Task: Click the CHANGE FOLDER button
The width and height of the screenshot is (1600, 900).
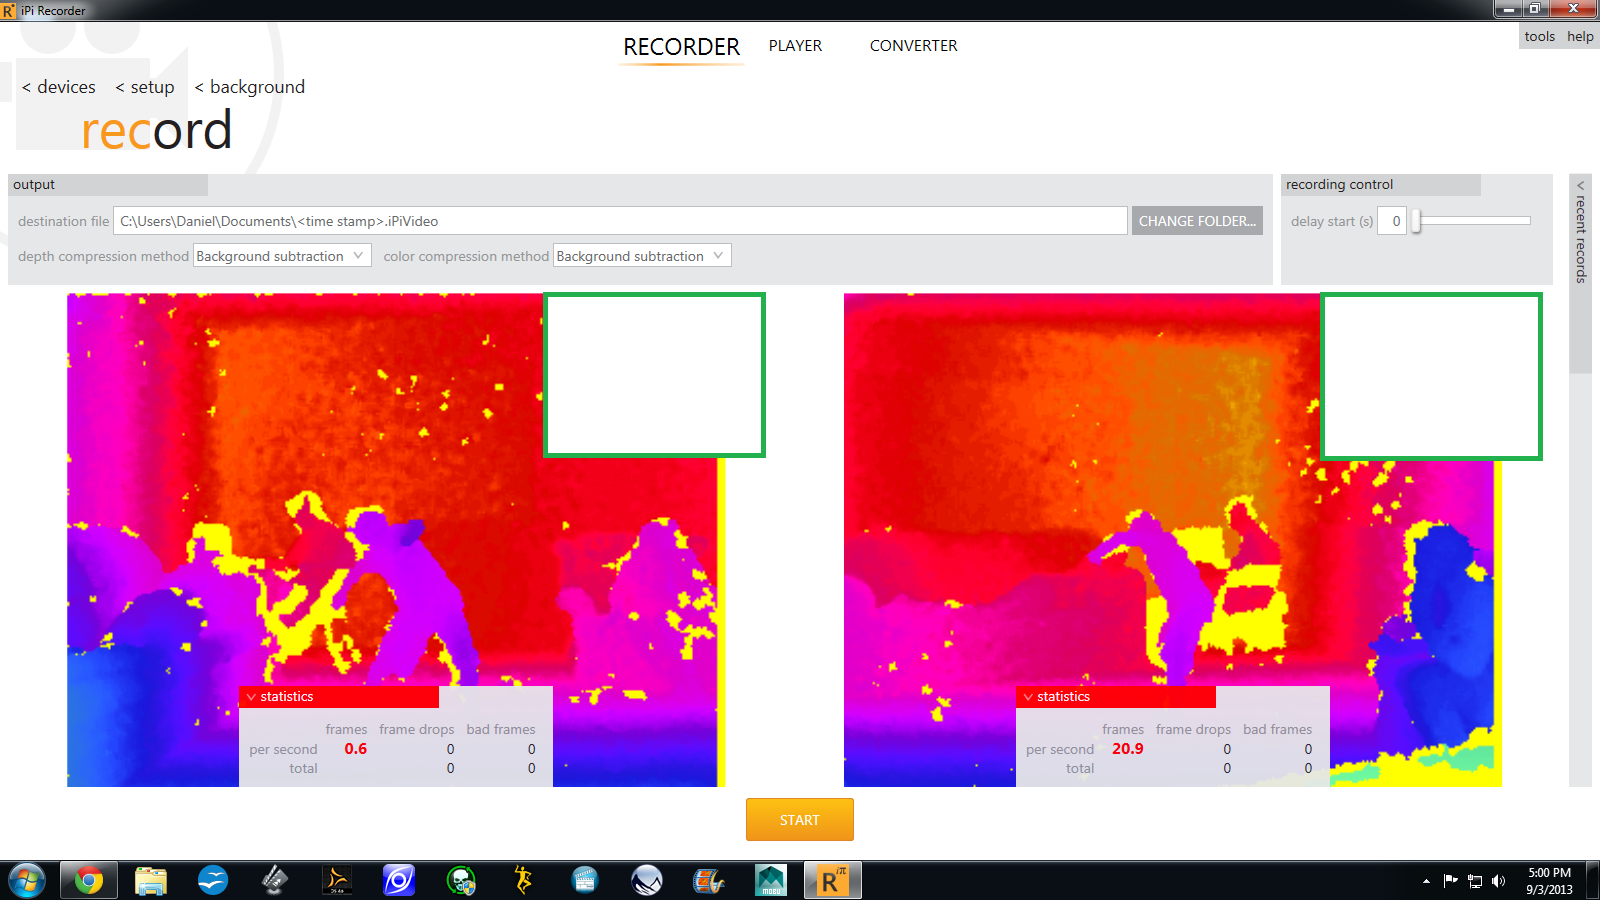Action: (x=1197, y=221)
